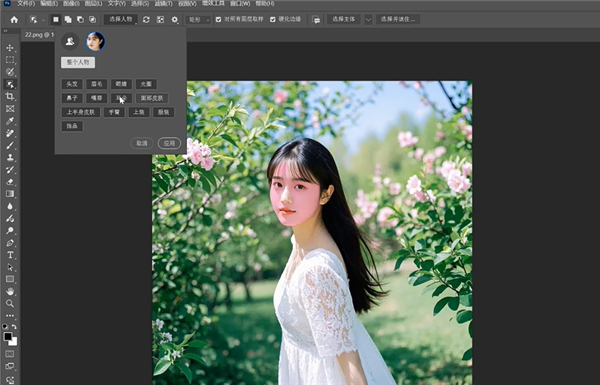Image resolution: width=600 pixels, height=385 pixels.
Task: Click the 面部皮肤 button
Action: 152,98
